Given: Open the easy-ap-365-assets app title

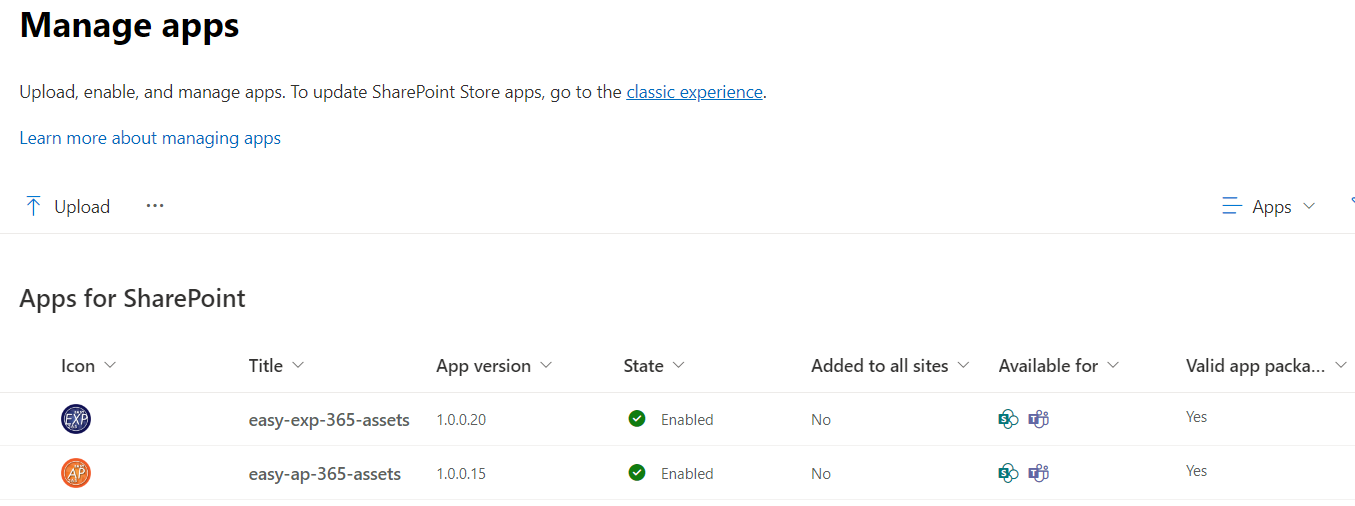Looking at the screenshot, I should [325, 474].
